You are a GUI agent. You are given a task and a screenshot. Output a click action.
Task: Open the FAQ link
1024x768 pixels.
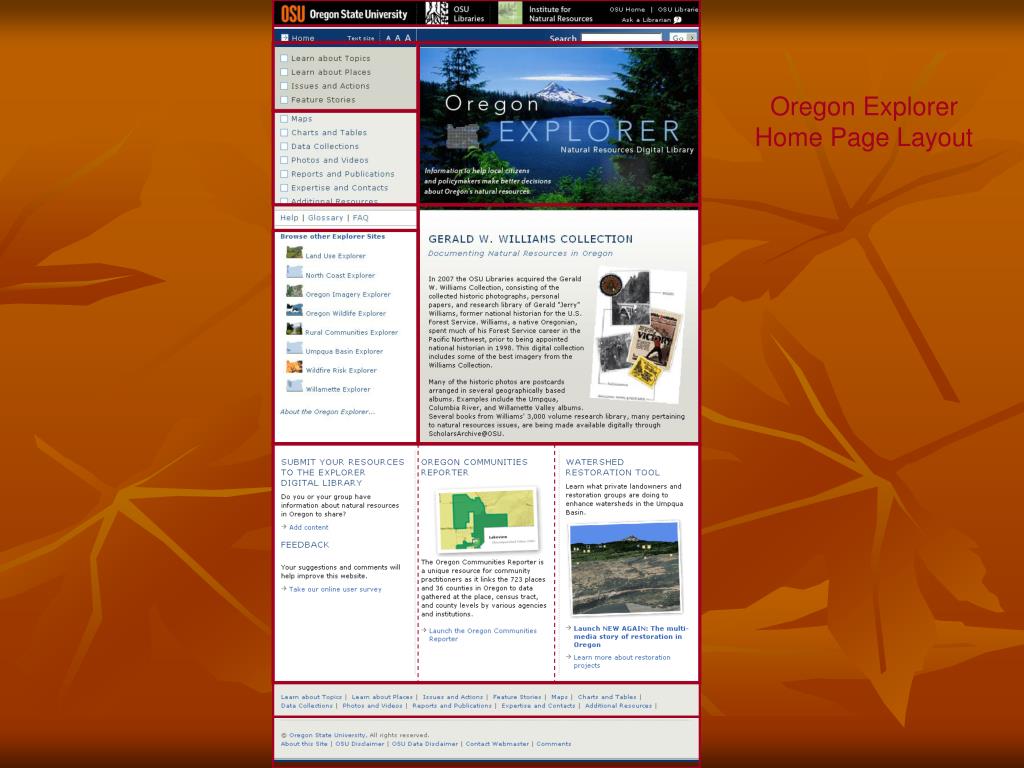(x=360, y=217)
